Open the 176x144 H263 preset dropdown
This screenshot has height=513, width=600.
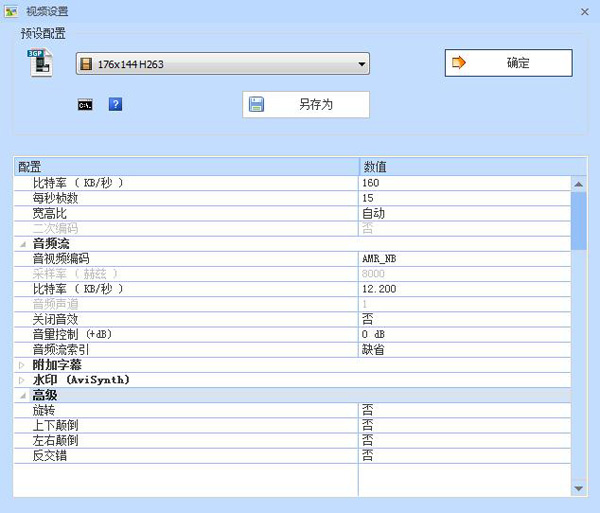(x=223, y=64)
